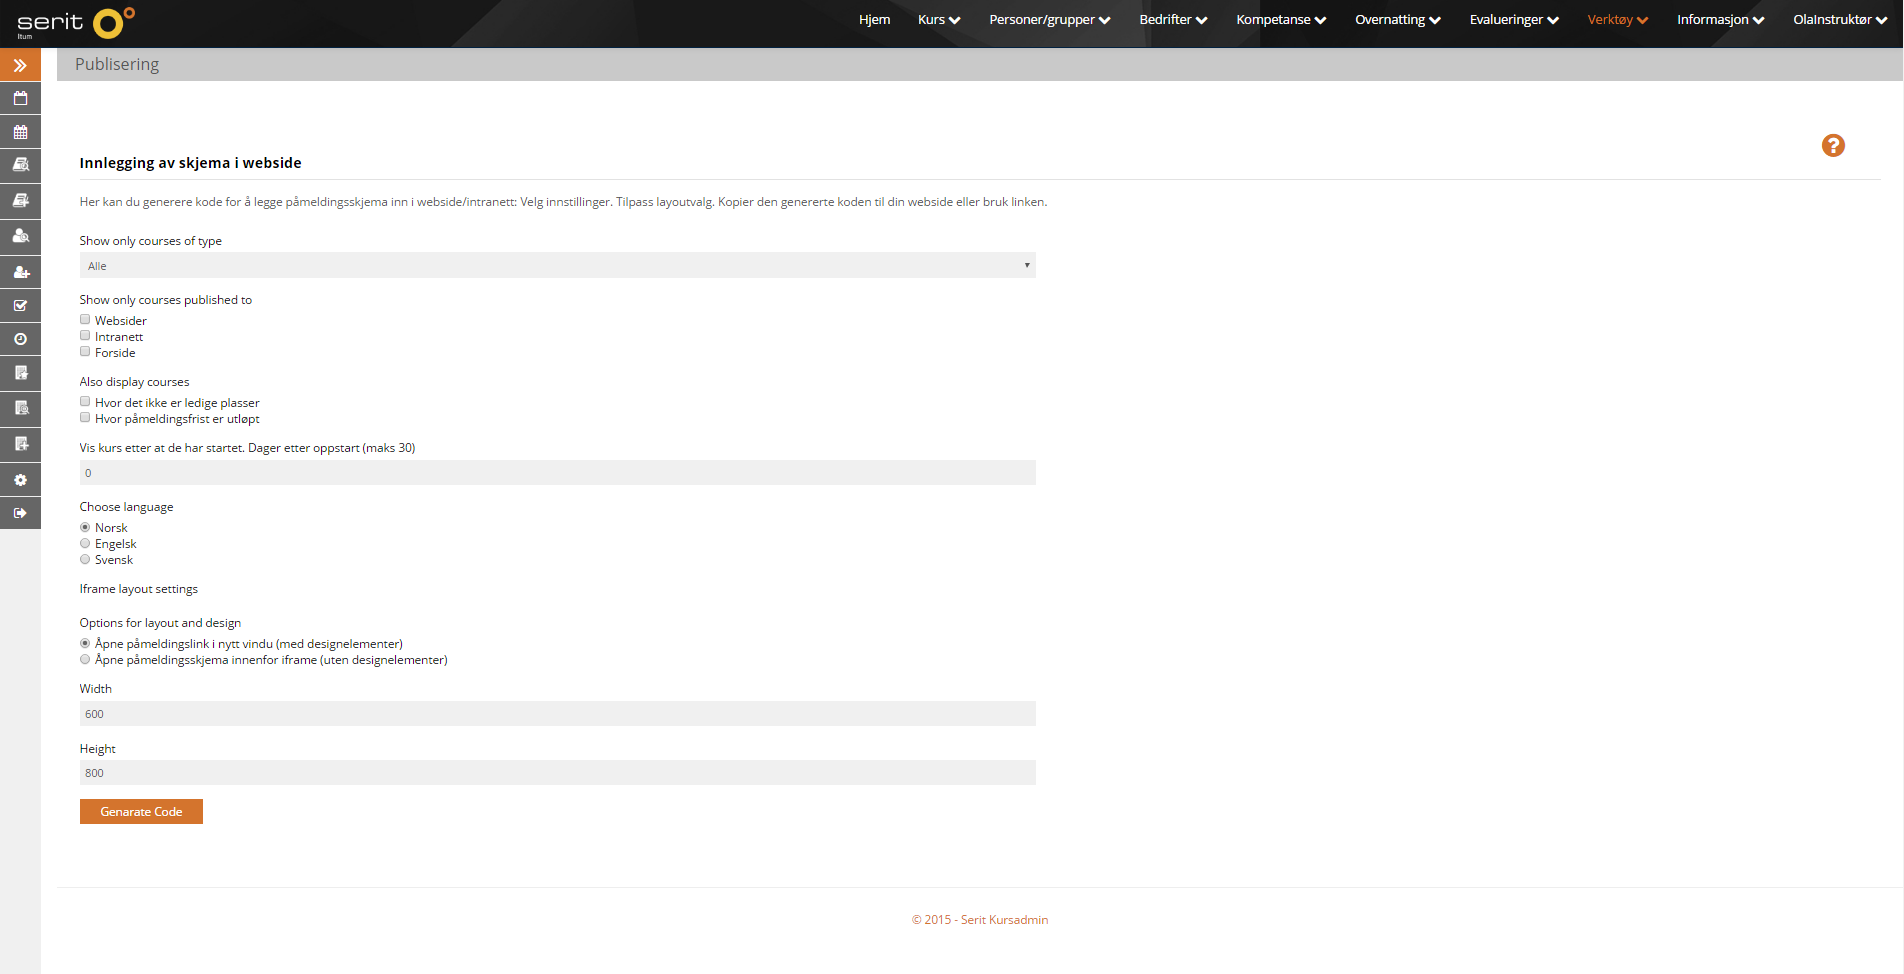Screen dimensions: 1904x974
Task: Click the search person icon in sidebar
Action: click(20, 236)
